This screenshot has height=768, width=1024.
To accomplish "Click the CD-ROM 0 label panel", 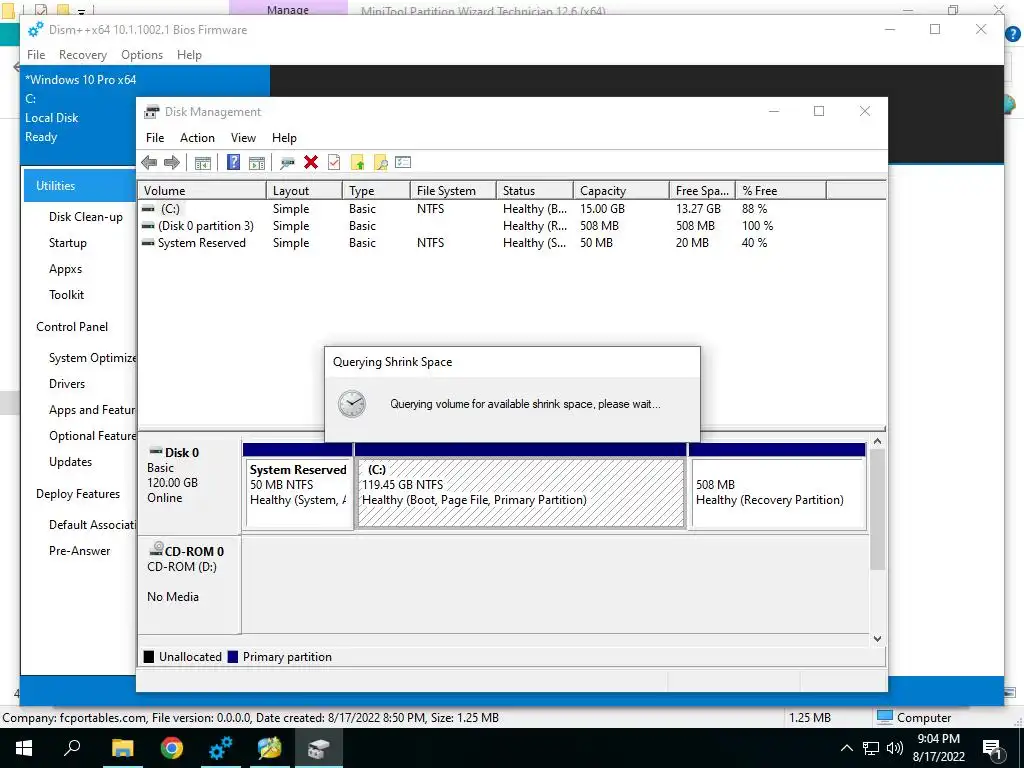I will [x=189, y=584].
